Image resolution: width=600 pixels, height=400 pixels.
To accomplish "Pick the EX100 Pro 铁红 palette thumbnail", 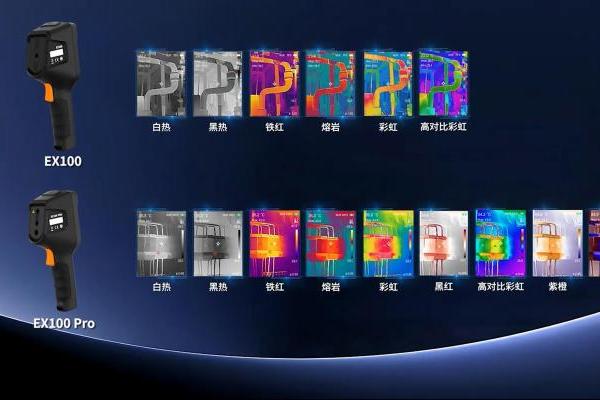I will [274, 243].
